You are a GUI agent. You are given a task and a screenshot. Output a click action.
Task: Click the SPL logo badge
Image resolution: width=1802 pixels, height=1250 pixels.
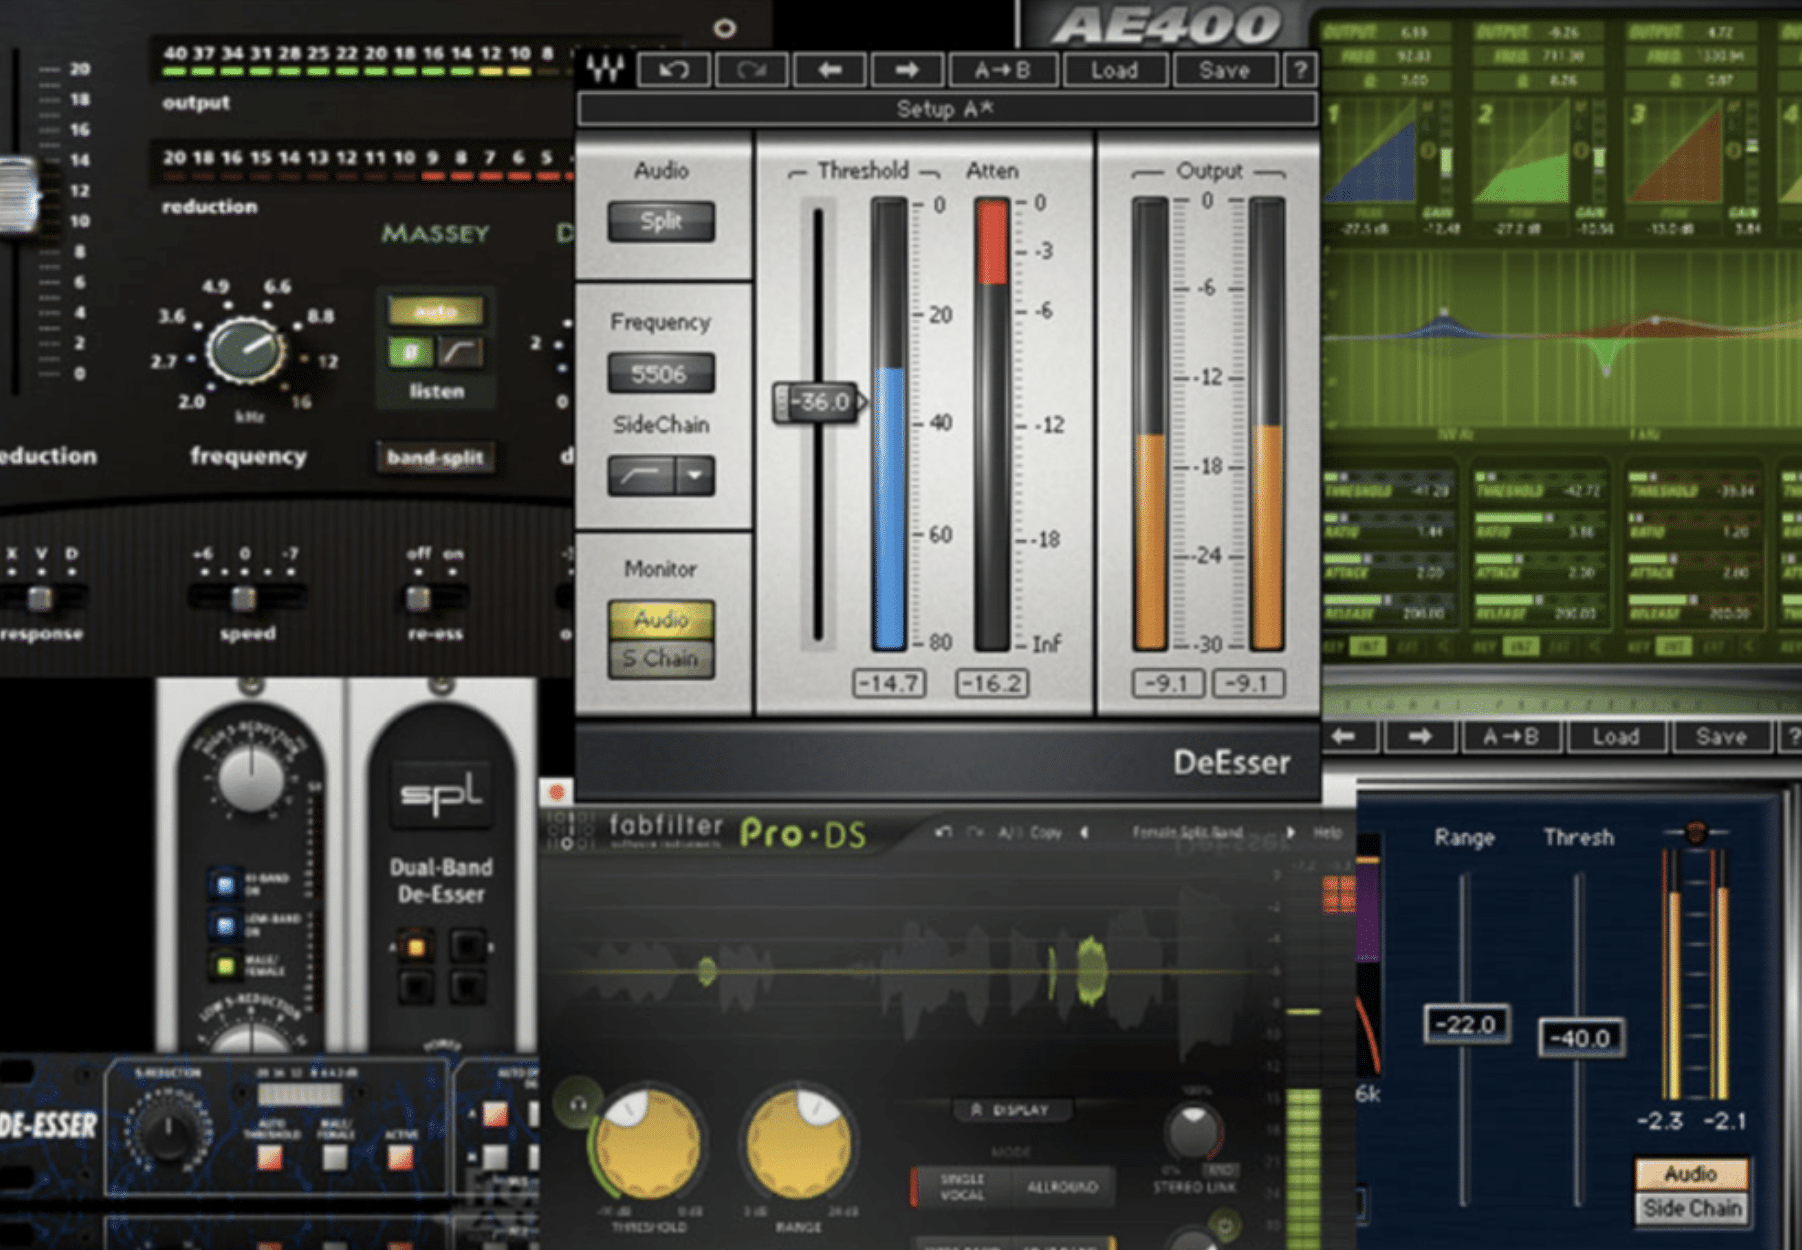(x=441, y=796)
